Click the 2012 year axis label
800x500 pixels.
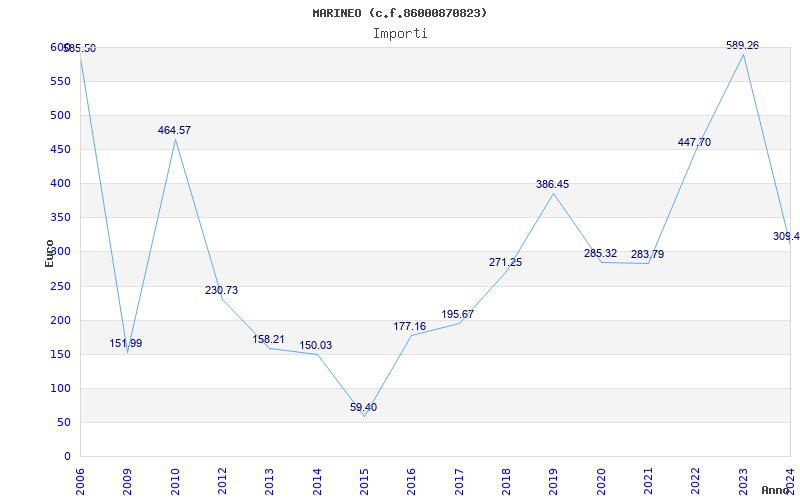tap(222, 481)
